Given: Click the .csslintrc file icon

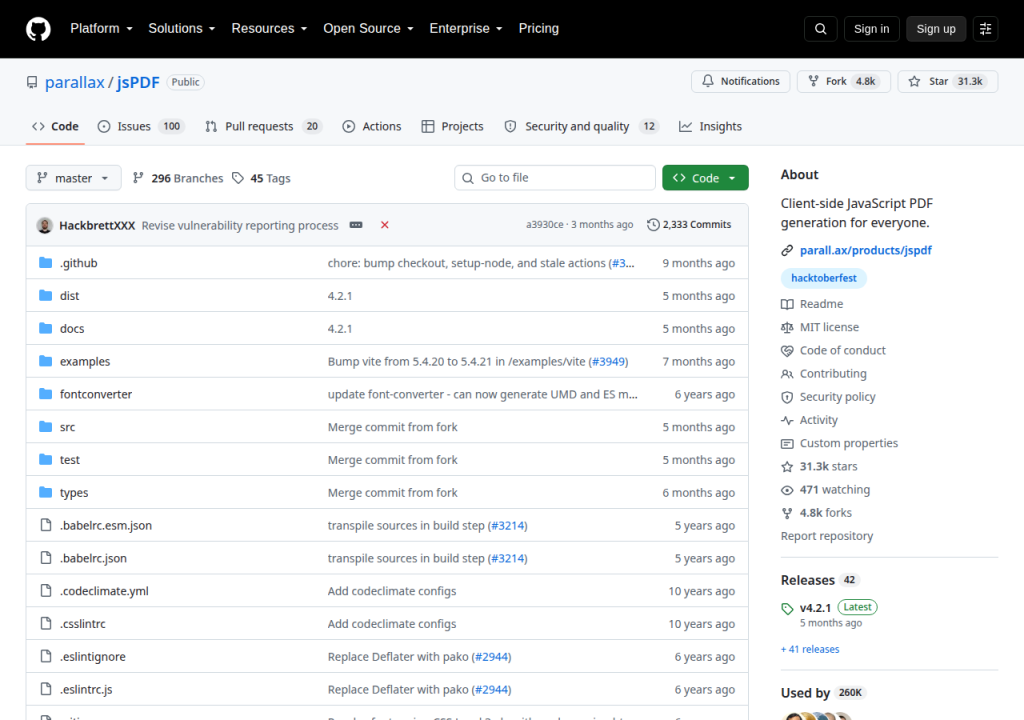Looking at the screenshot, I should point(46,623).
